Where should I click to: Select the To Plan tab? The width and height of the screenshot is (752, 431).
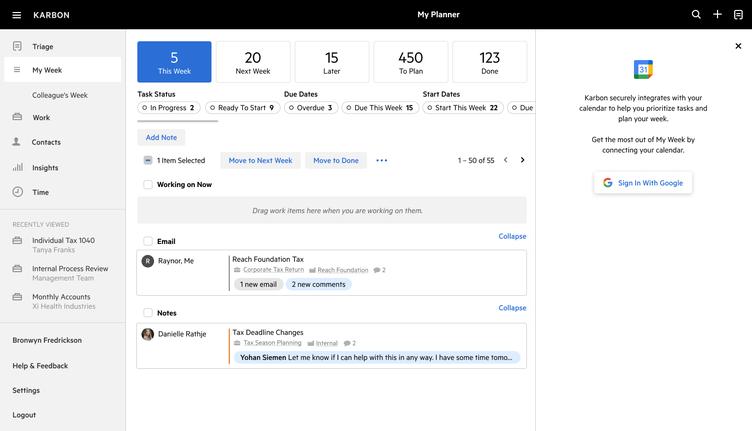(411, 62)
